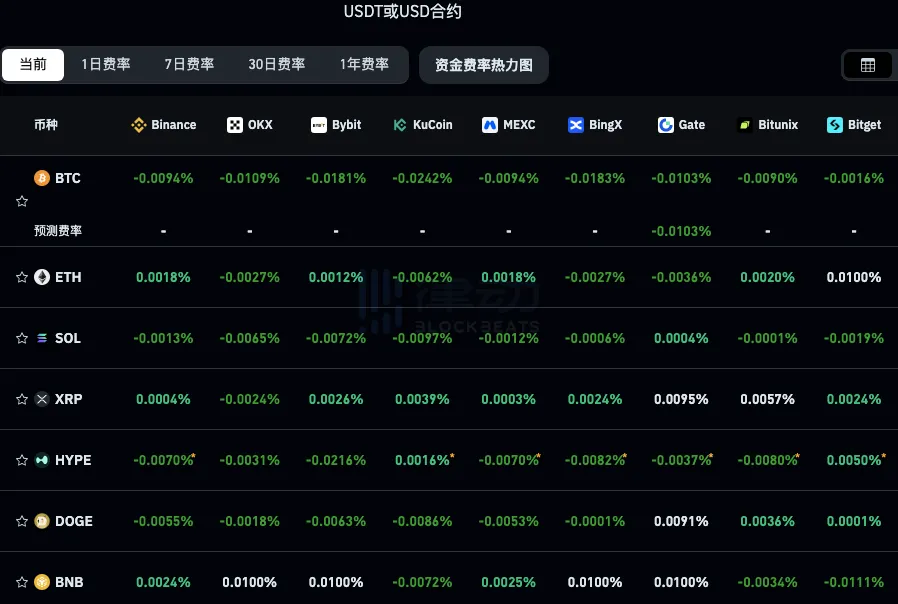Click the KuCoin exchange logo icon
Image resolution: width=898 pixels, height=604 pixels.
click(400, 125)
